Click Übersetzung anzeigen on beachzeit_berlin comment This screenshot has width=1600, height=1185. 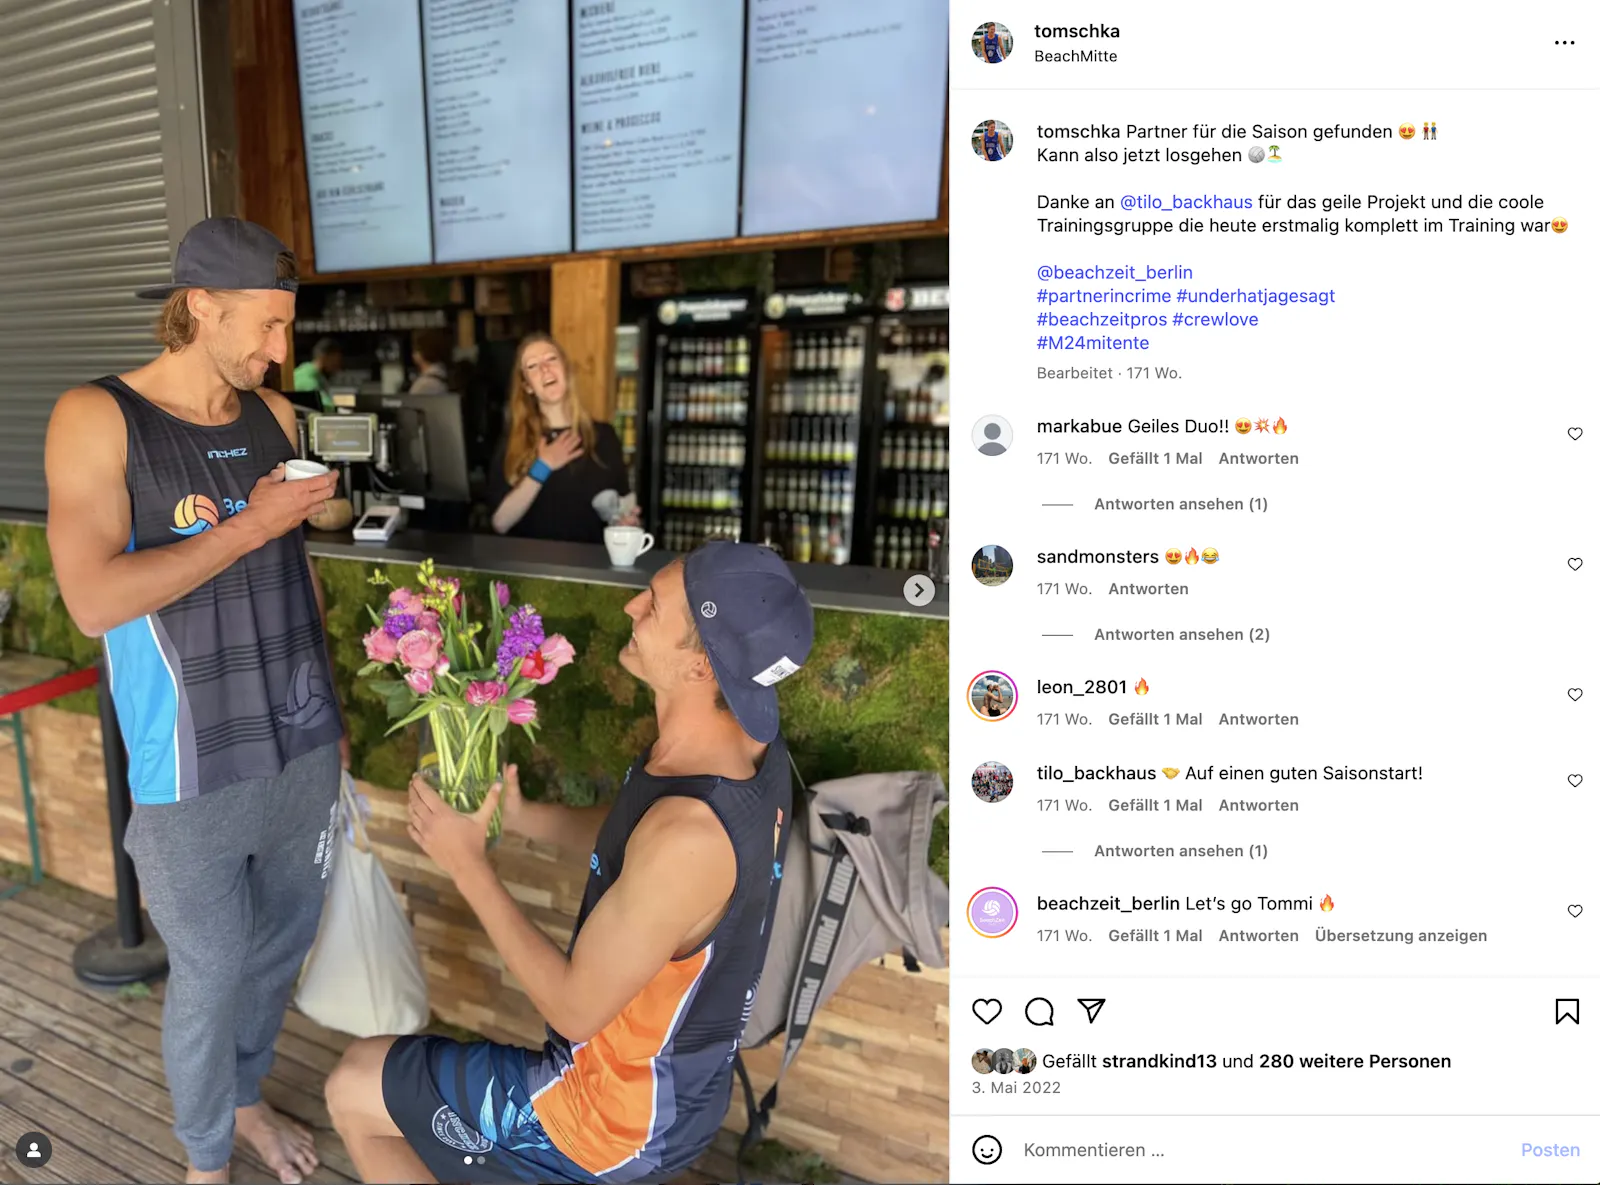1400,936
